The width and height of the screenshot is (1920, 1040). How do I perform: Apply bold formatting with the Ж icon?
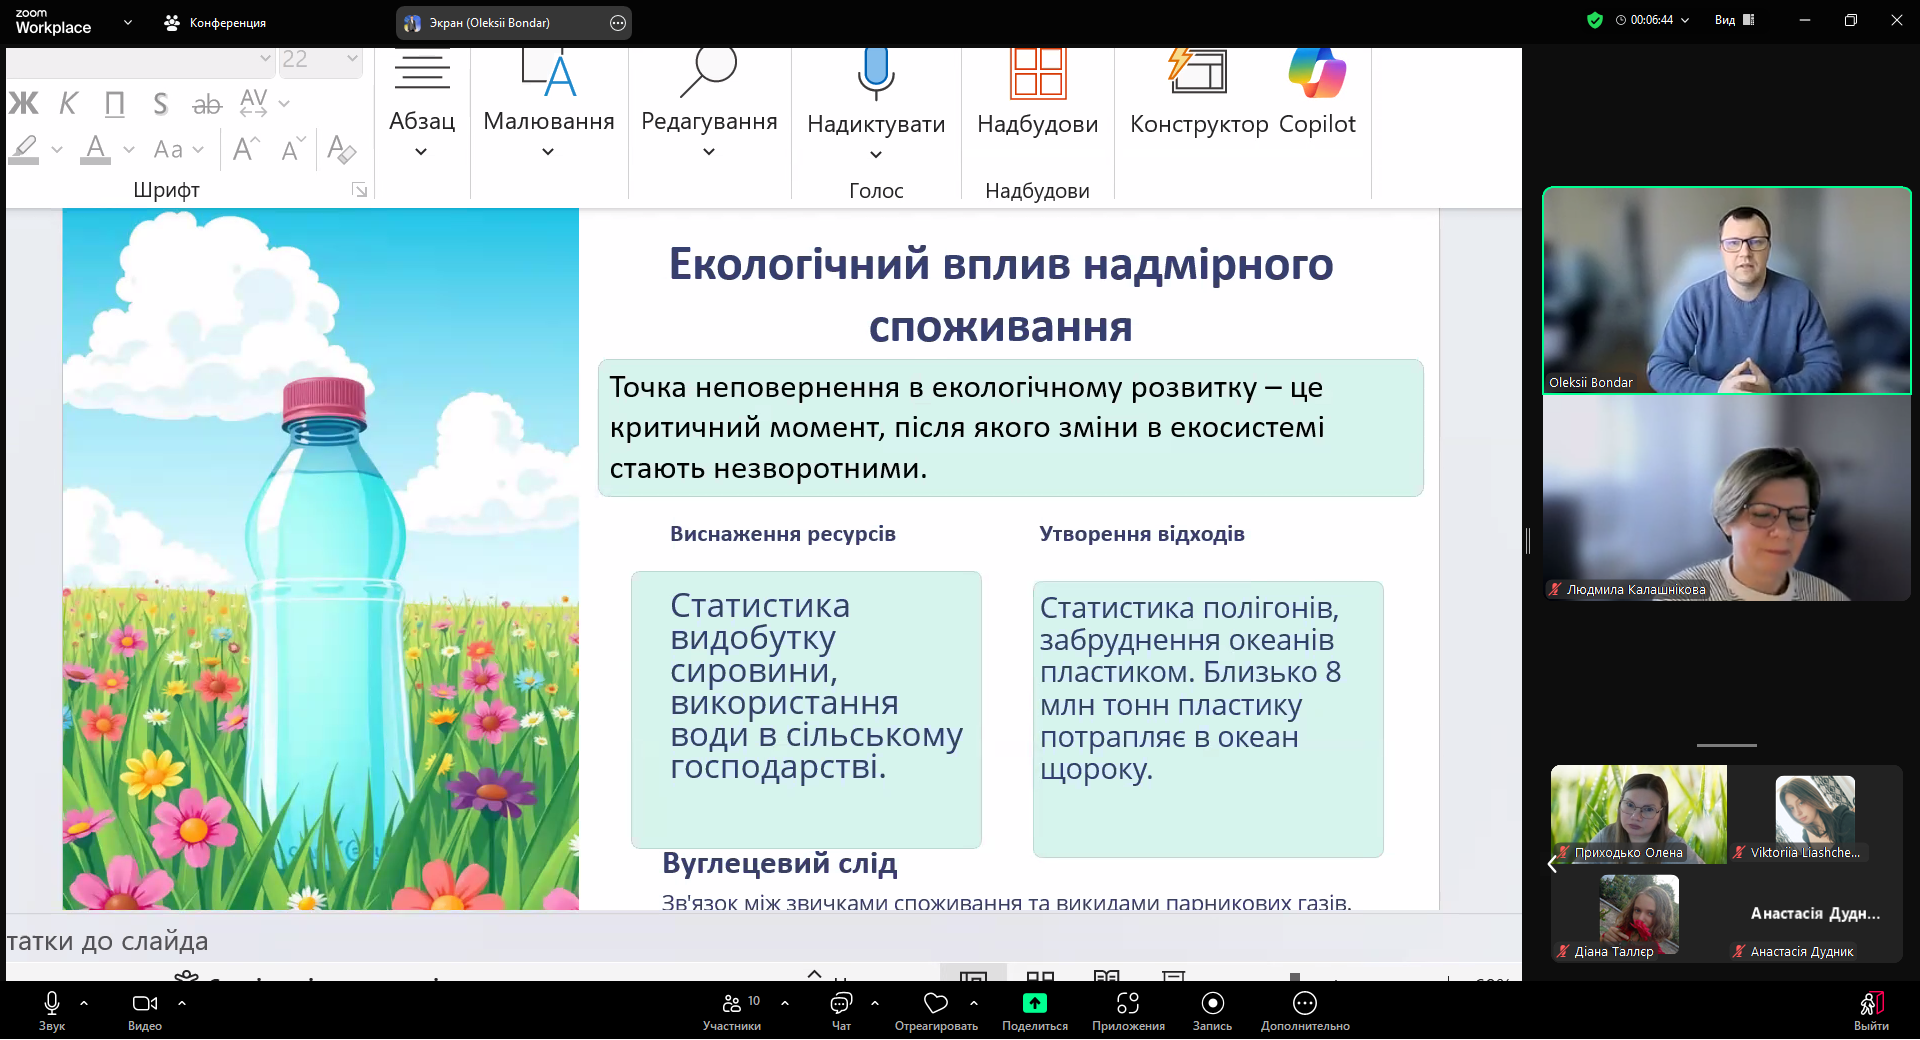tap(23, 102)
